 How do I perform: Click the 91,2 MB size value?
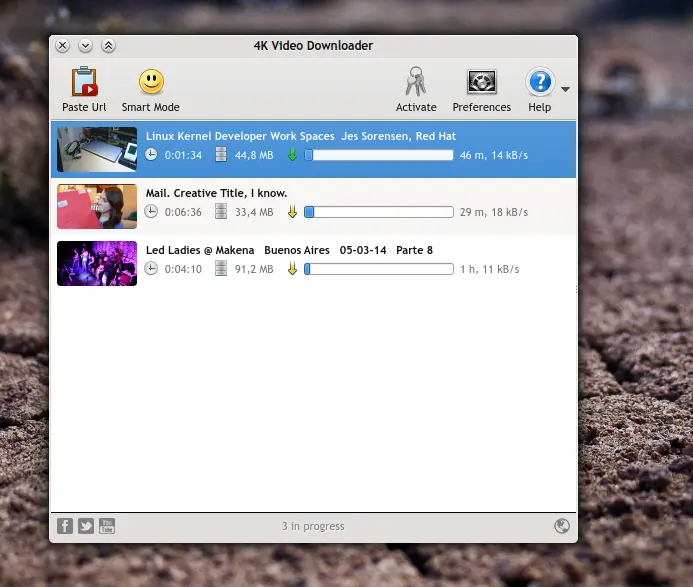pos(254,269)
